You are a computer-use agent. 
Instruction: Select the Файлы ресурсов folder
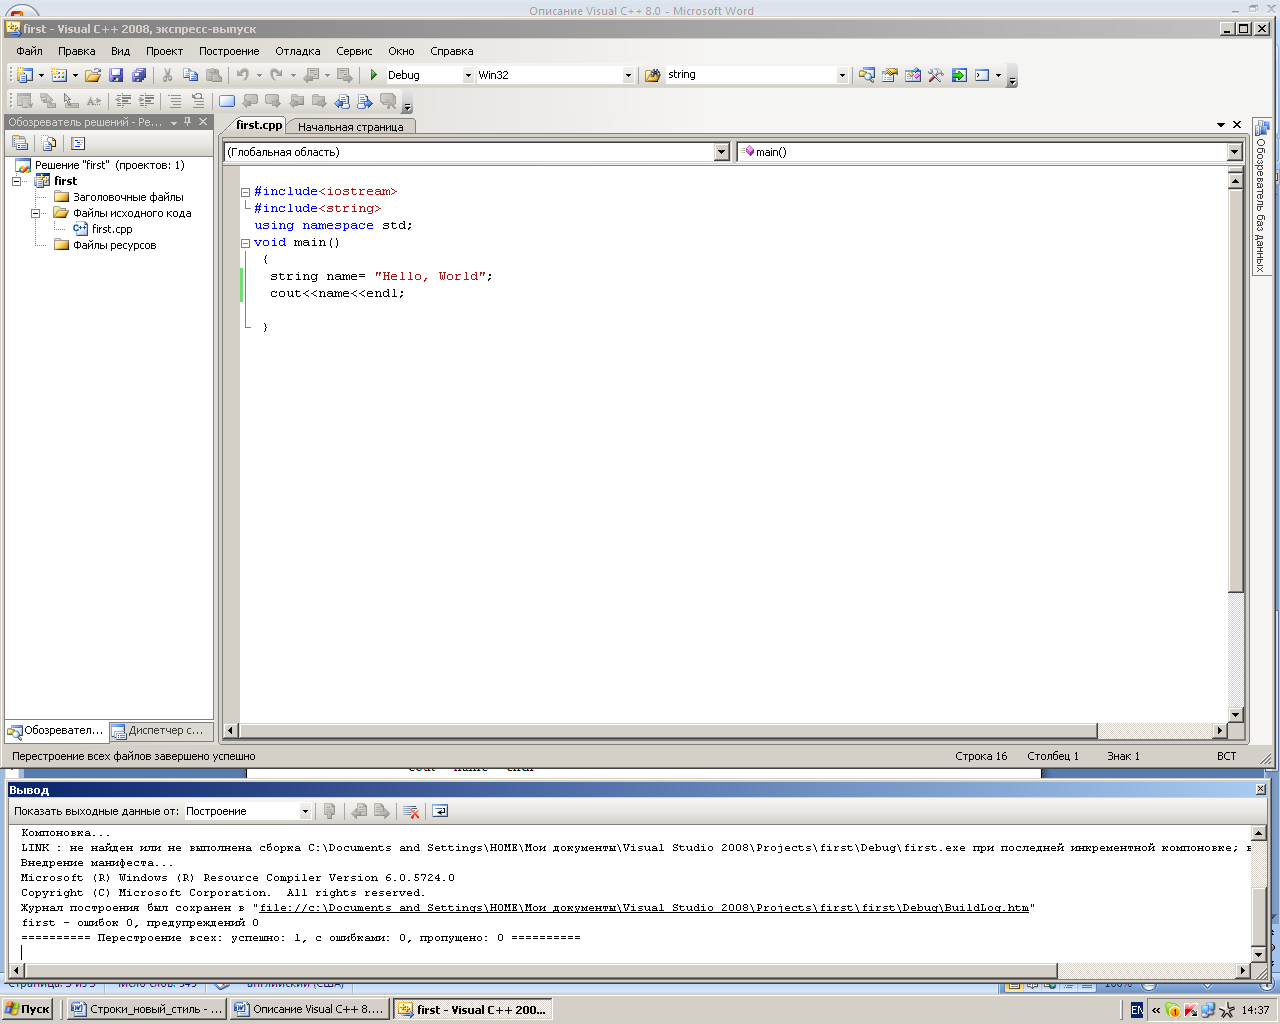point(114,245)
